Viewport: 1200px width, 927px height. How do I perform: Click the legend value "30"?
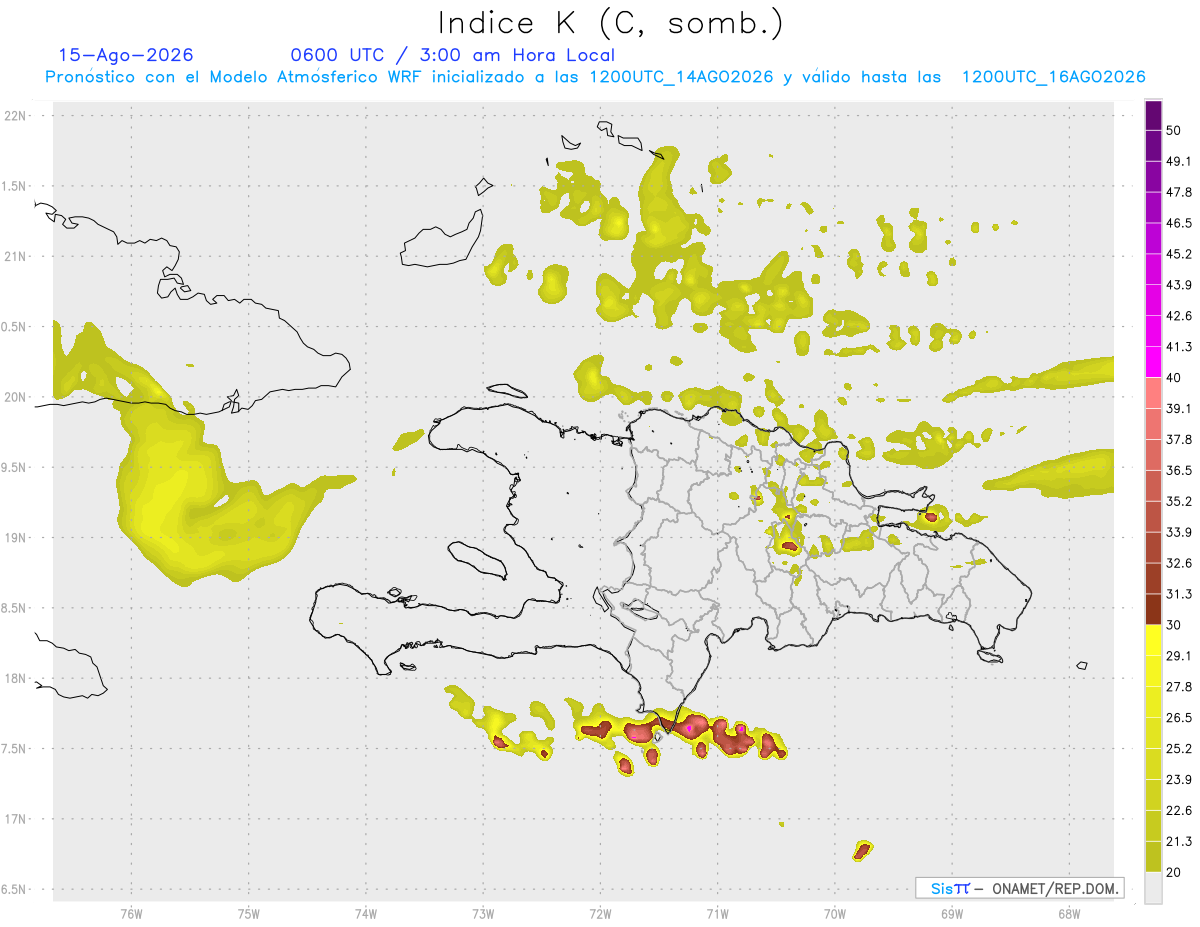(x=1173, y=625)
